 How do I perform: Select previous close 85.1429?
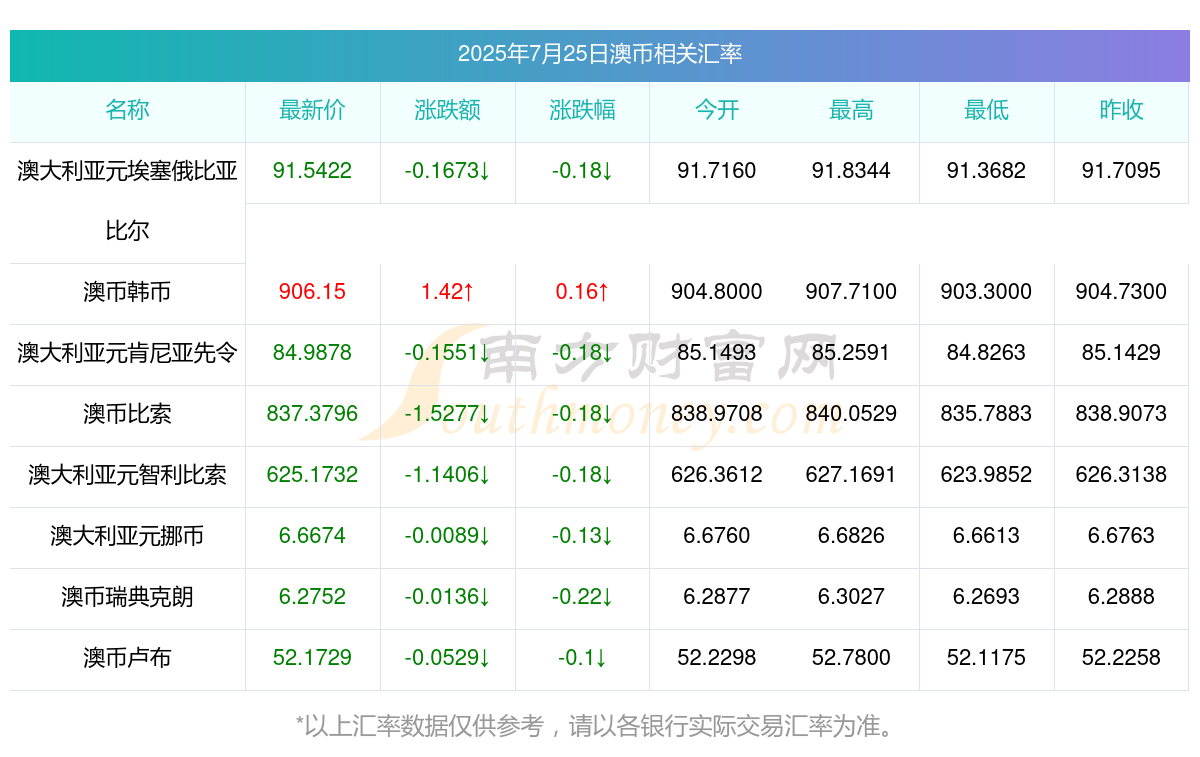tap(1122, 353)
